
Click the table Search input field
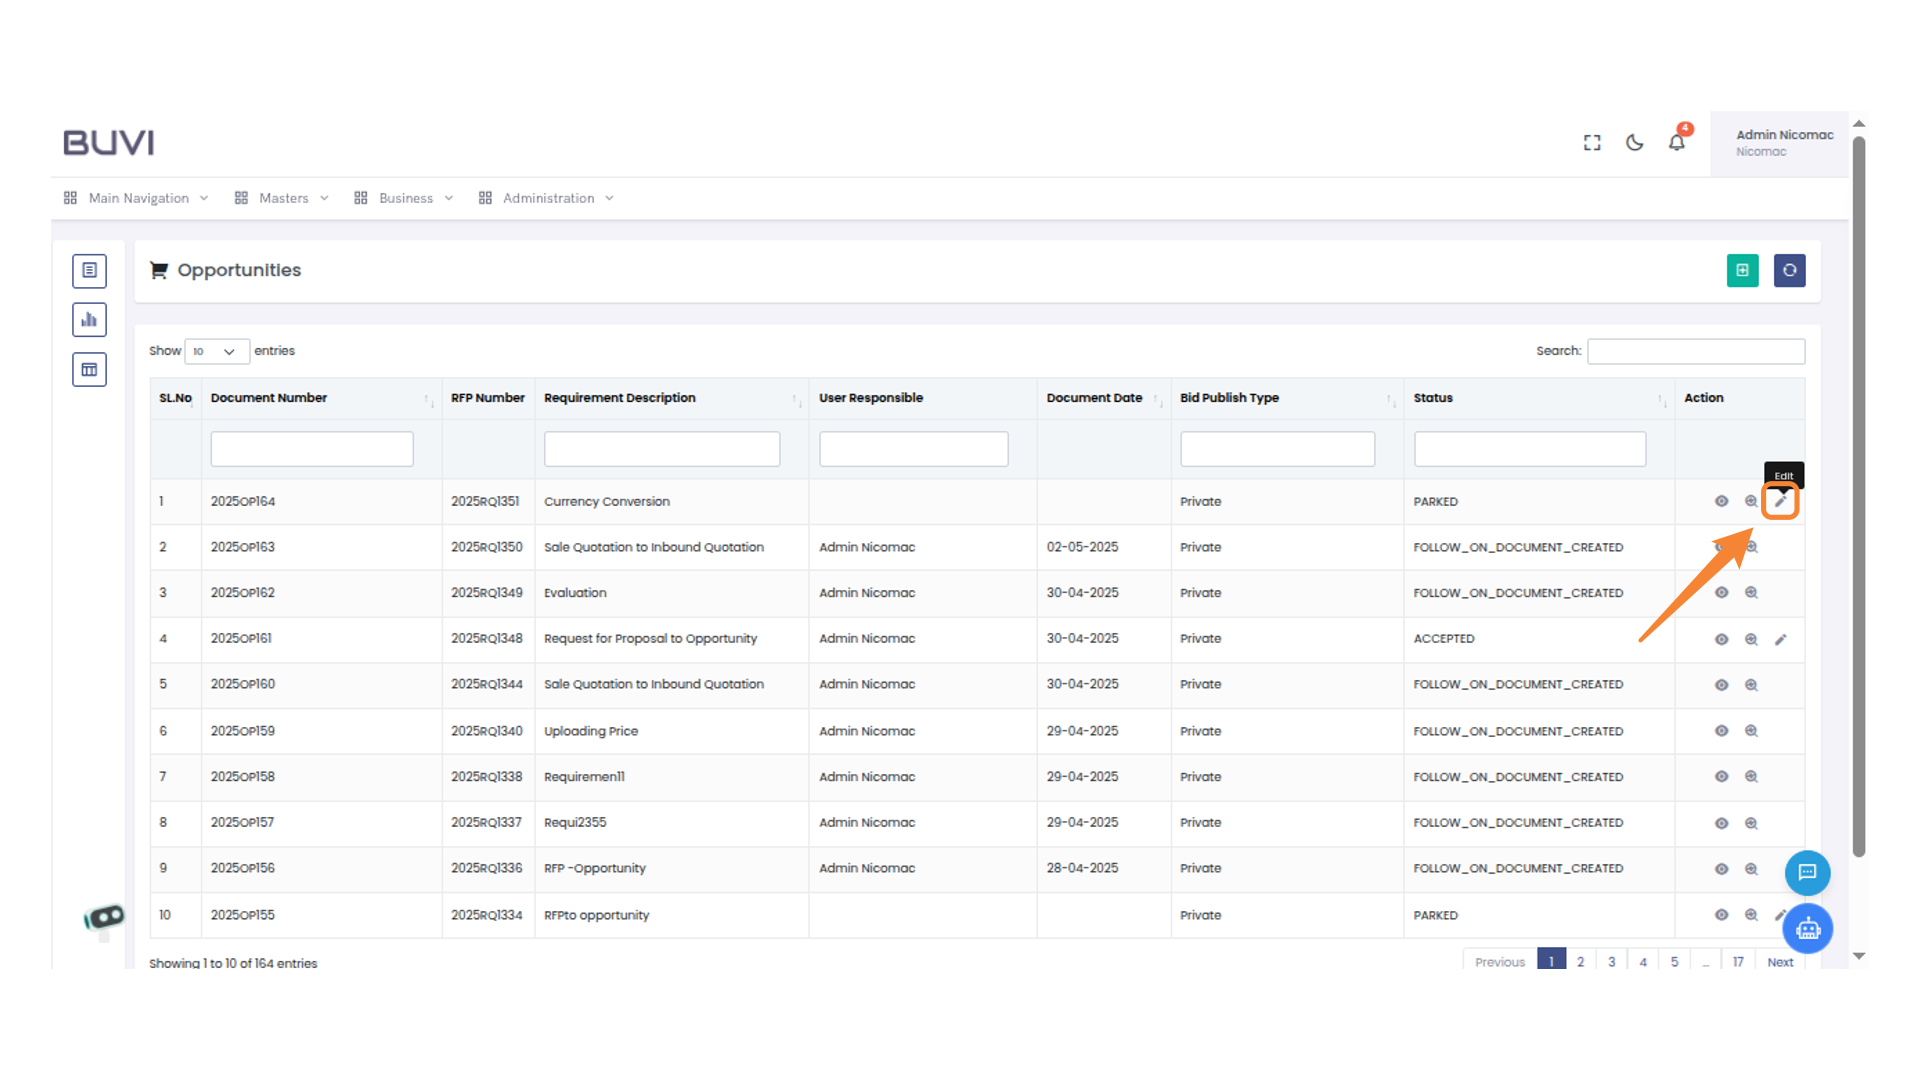point(1695,351)
